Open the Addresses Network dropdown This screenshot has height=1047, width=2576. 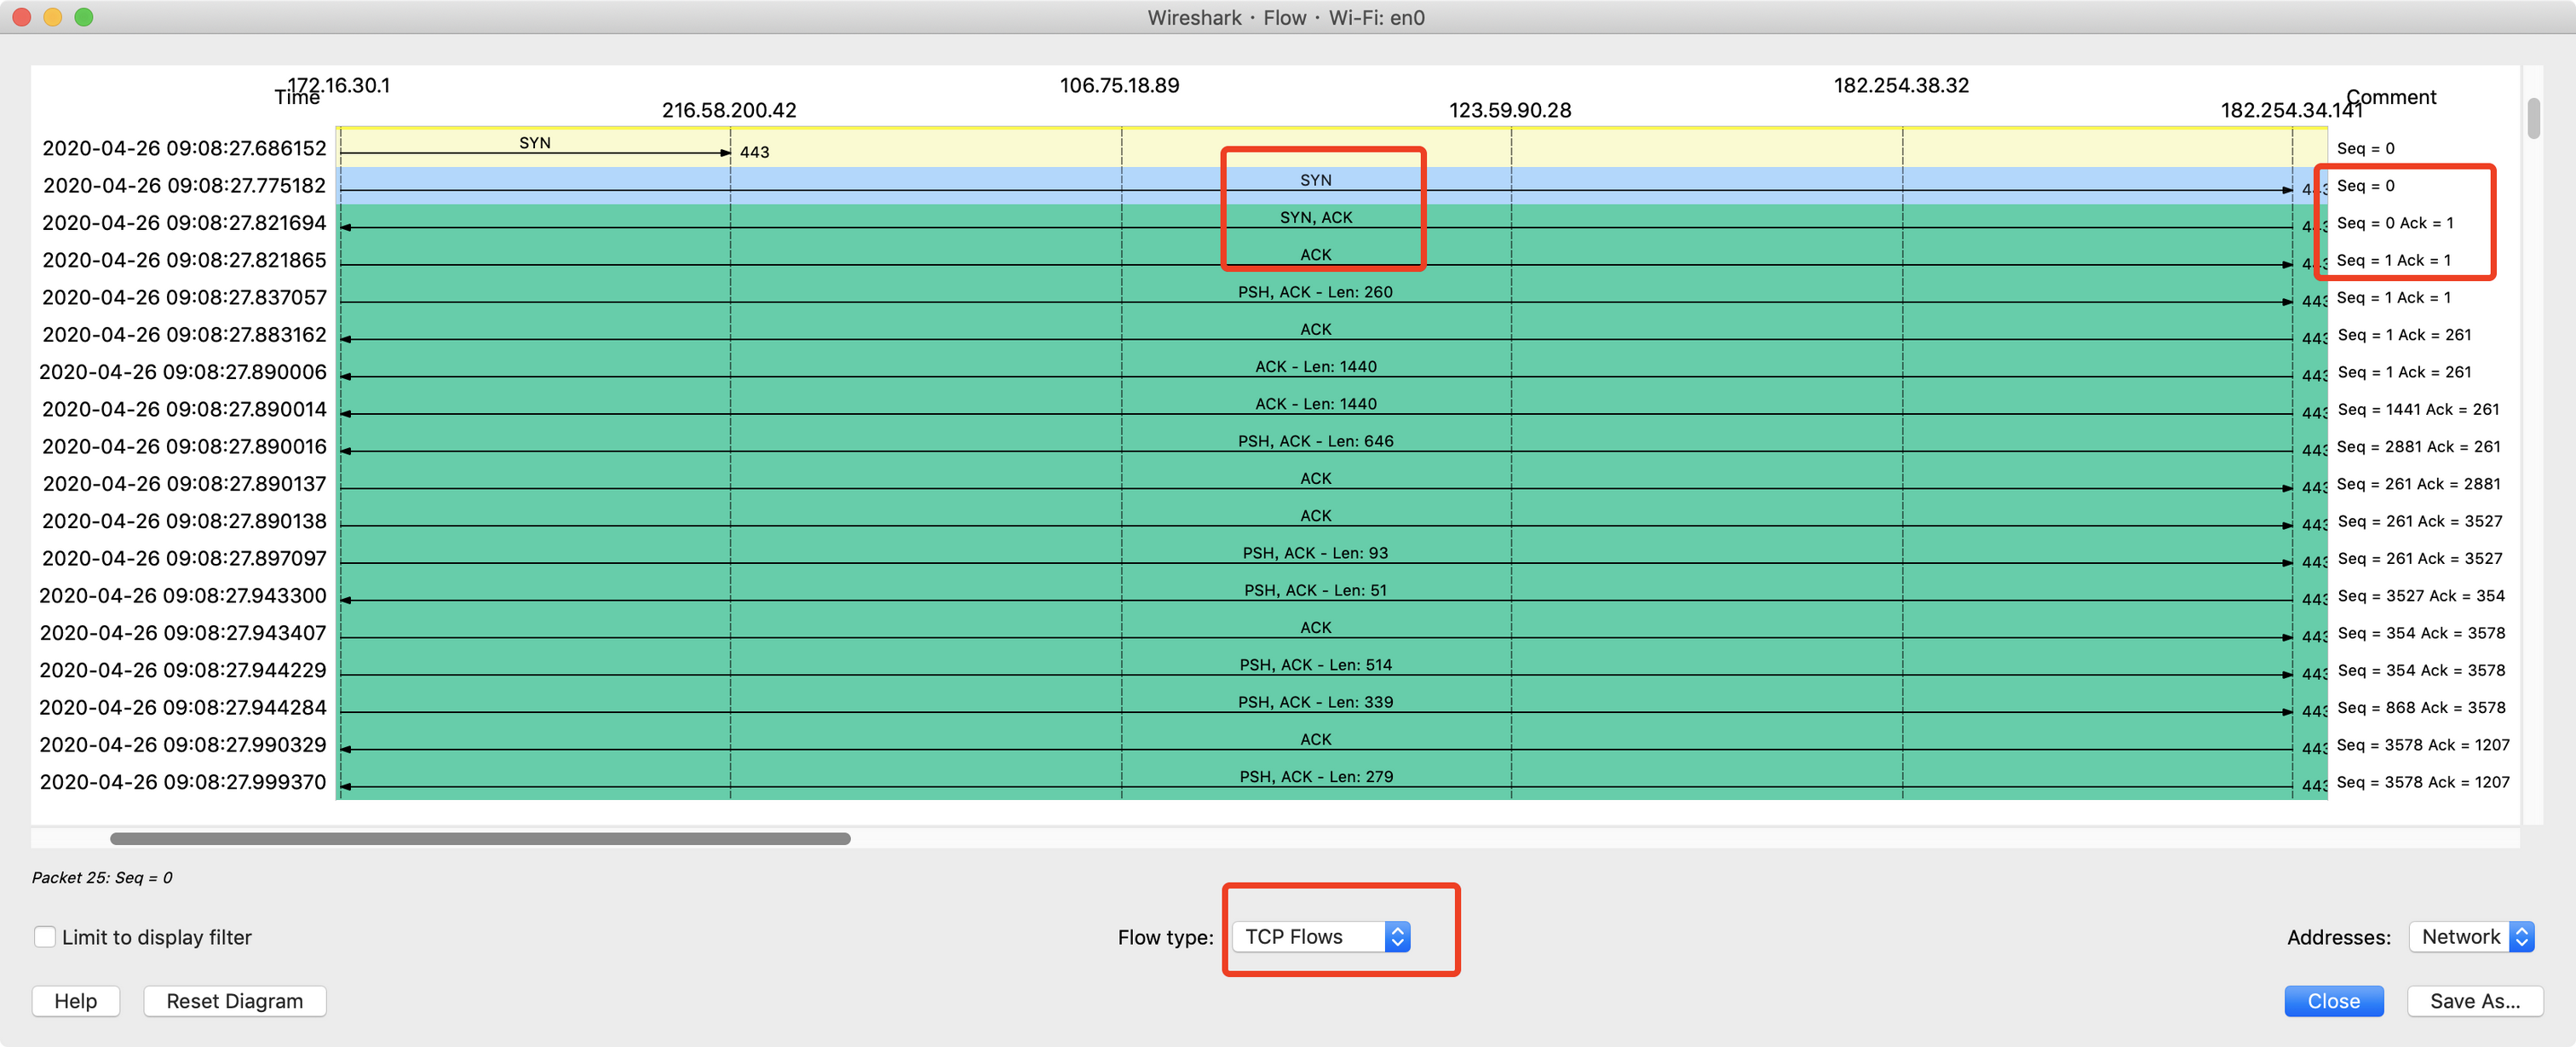[x=2470, y=936]
